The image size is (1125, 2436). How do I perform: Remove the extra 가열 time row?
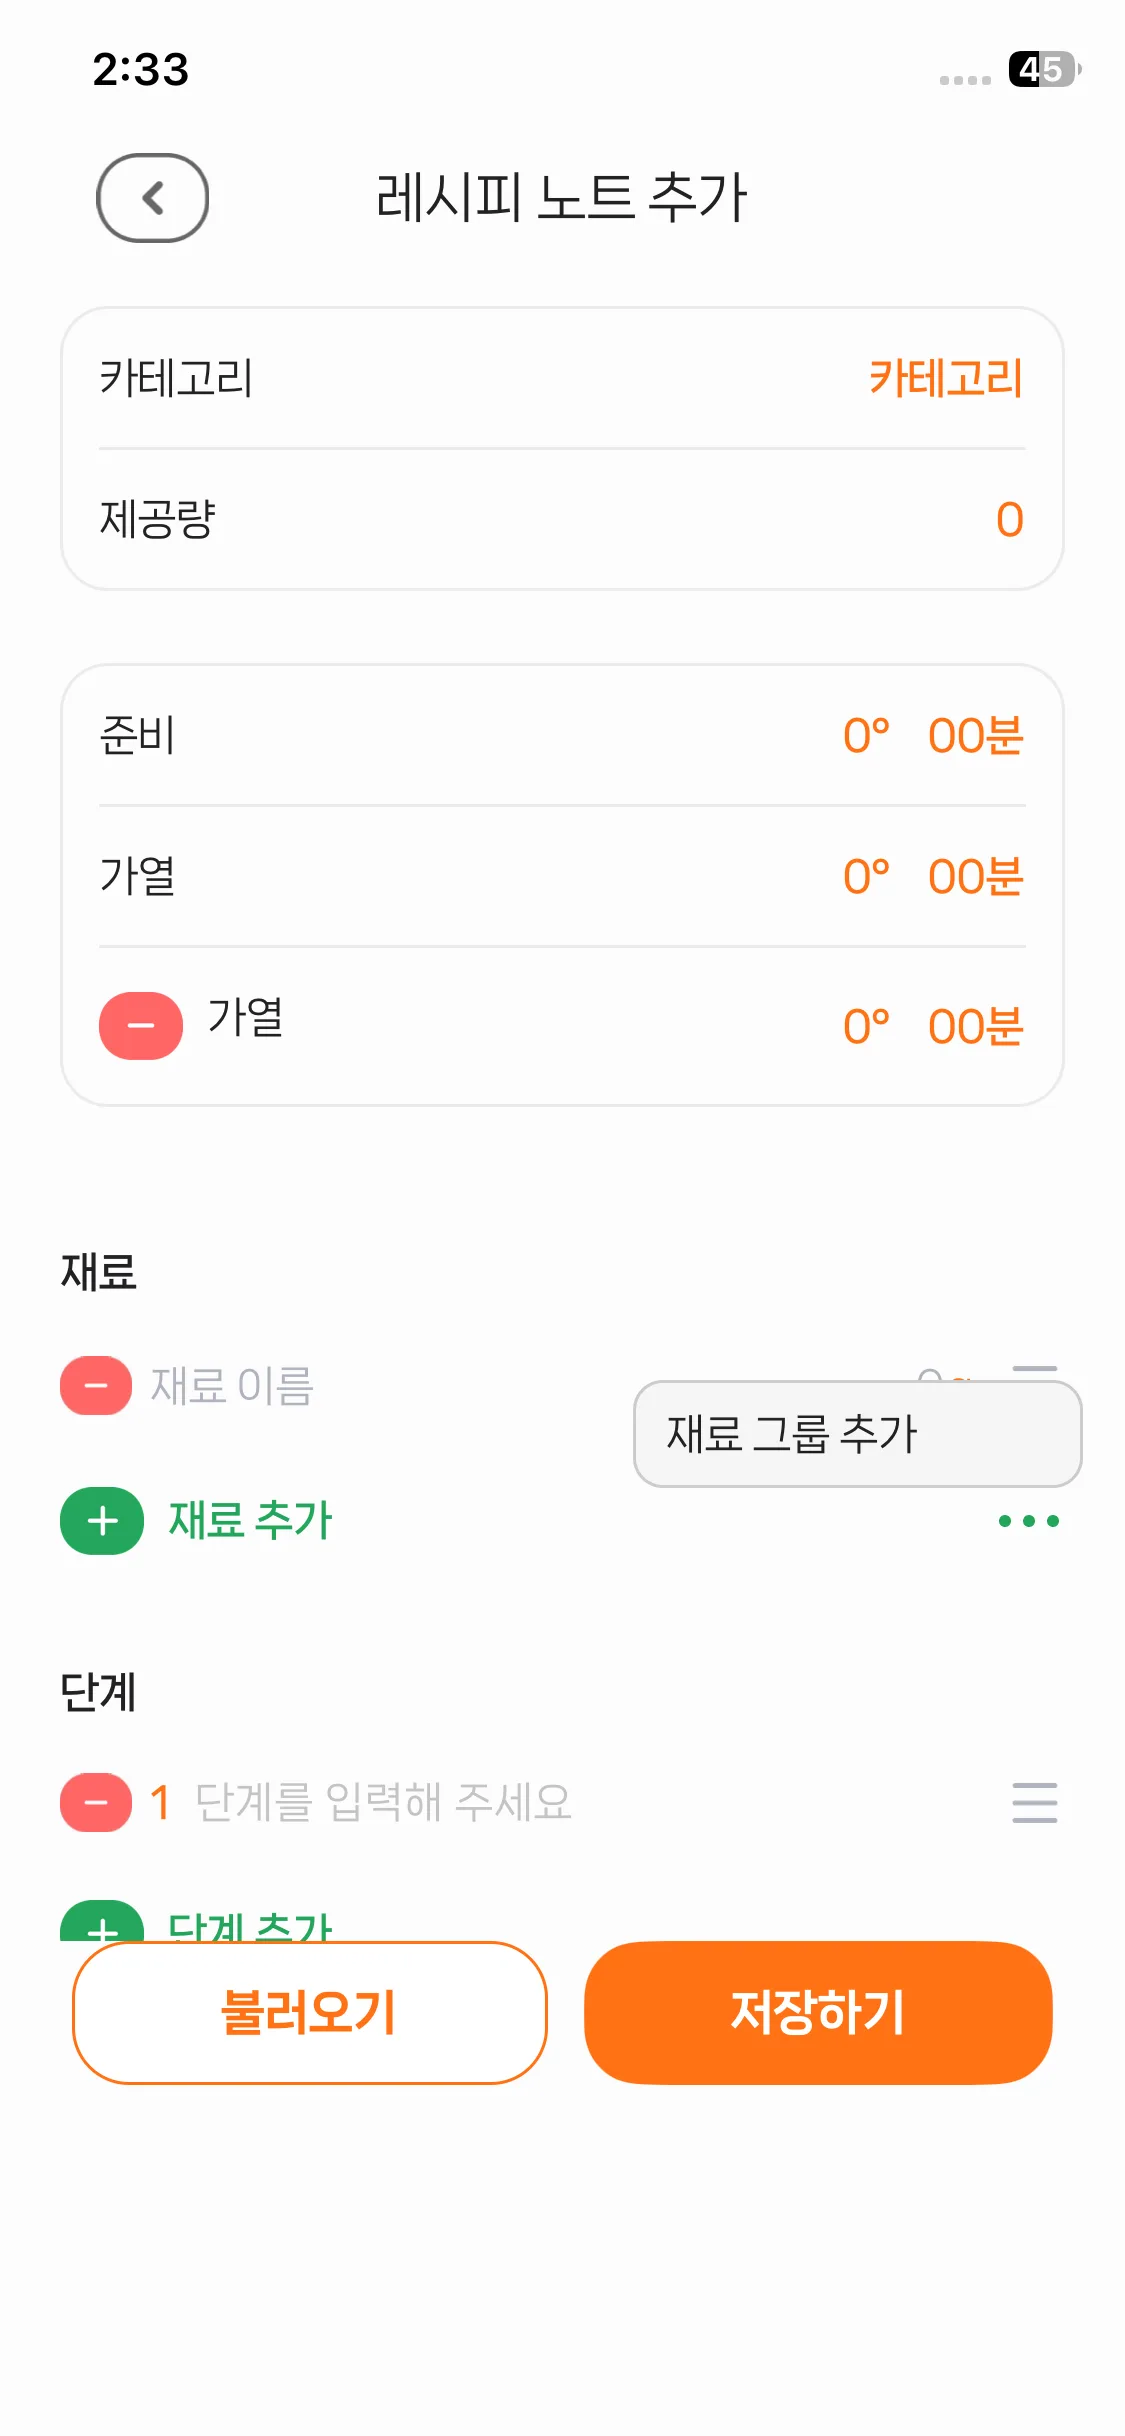pos(141,1025)
